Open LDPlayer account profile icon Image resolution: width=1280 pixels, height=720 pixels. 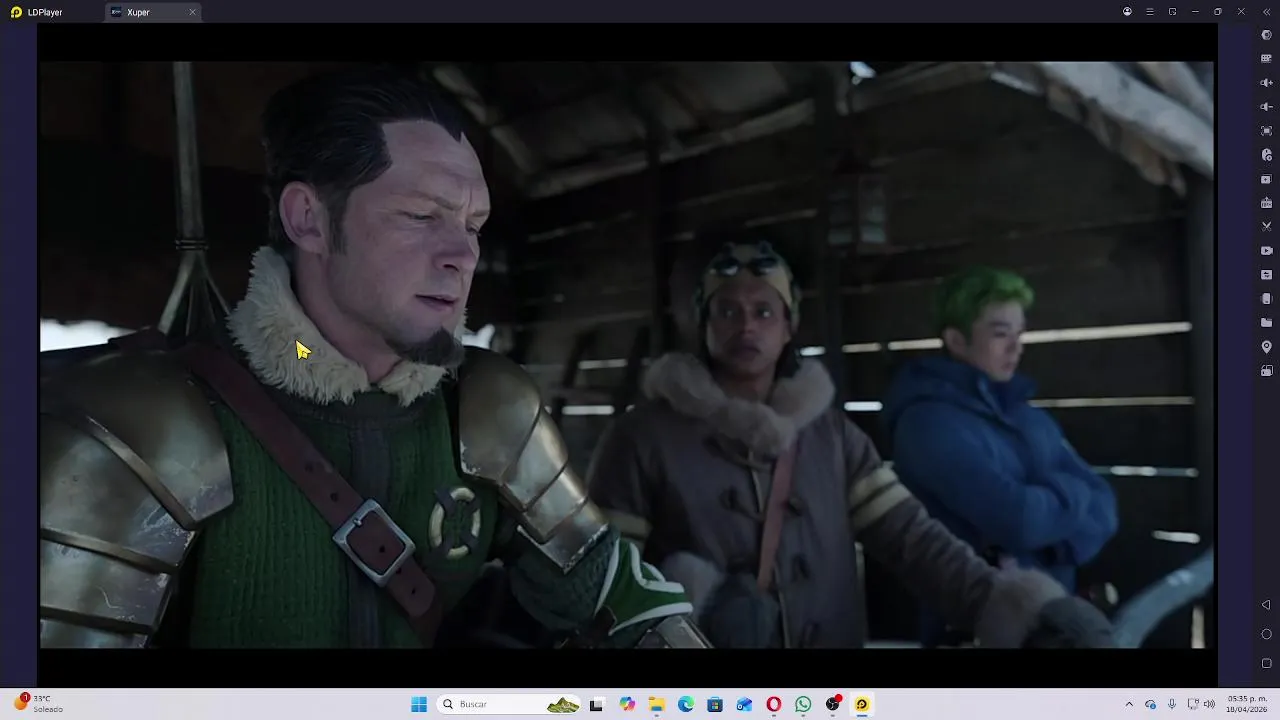pos(1127,12)
